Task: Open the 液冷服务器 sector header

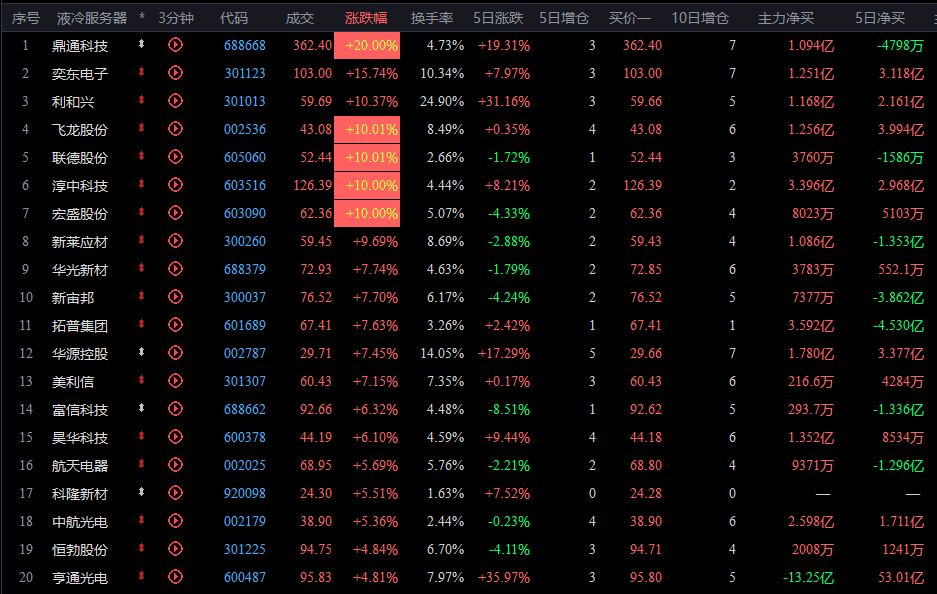Action: click(92, 19)
